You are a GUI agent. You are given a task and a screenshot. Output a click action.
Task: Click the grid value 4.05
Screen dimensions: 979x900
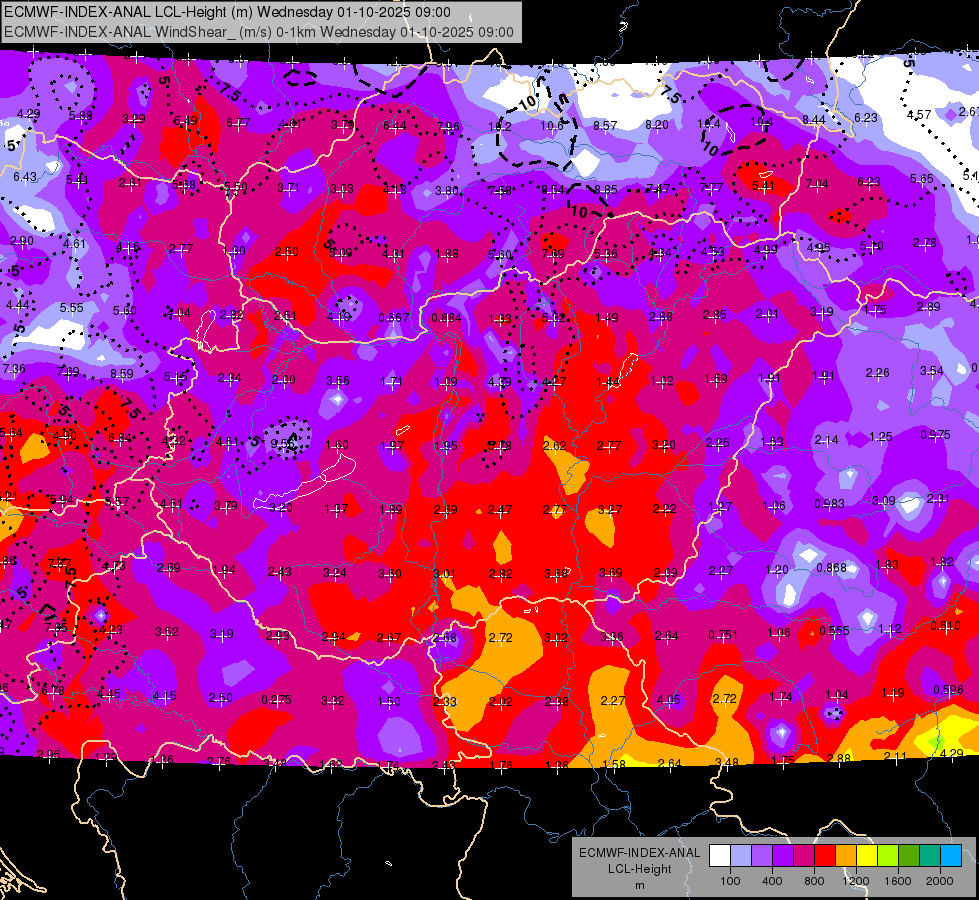coord(669,700)
